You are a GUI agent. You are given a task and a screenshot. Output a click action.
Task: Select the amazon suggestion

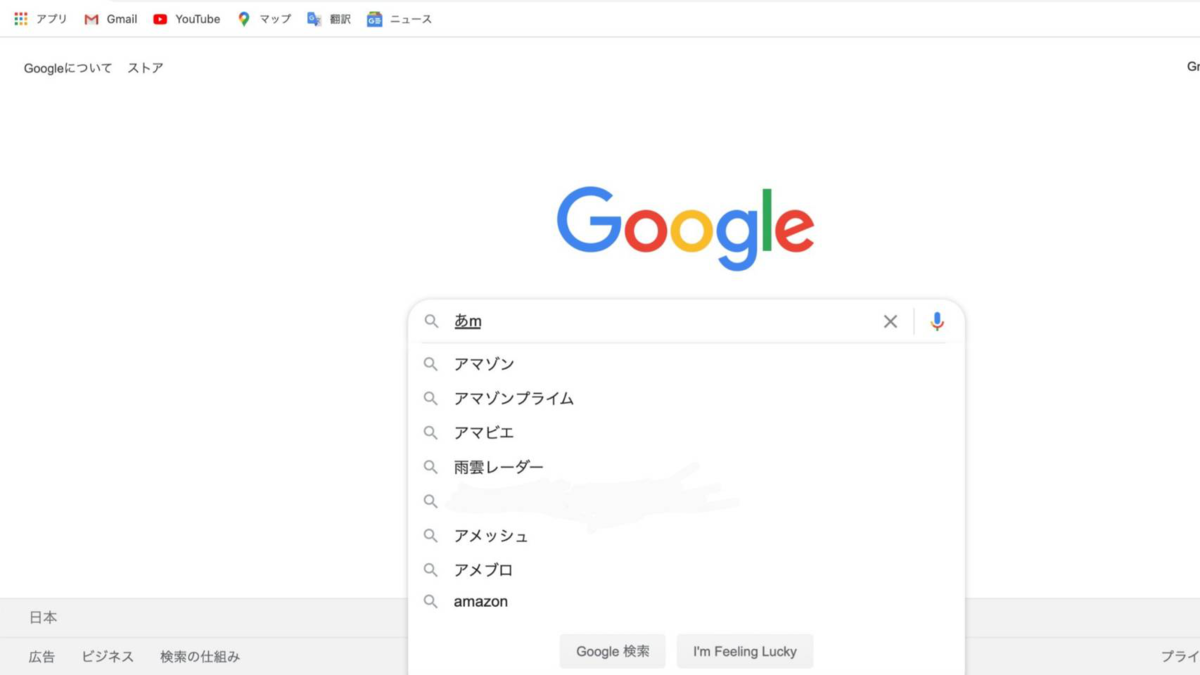(x=686, y=601)
